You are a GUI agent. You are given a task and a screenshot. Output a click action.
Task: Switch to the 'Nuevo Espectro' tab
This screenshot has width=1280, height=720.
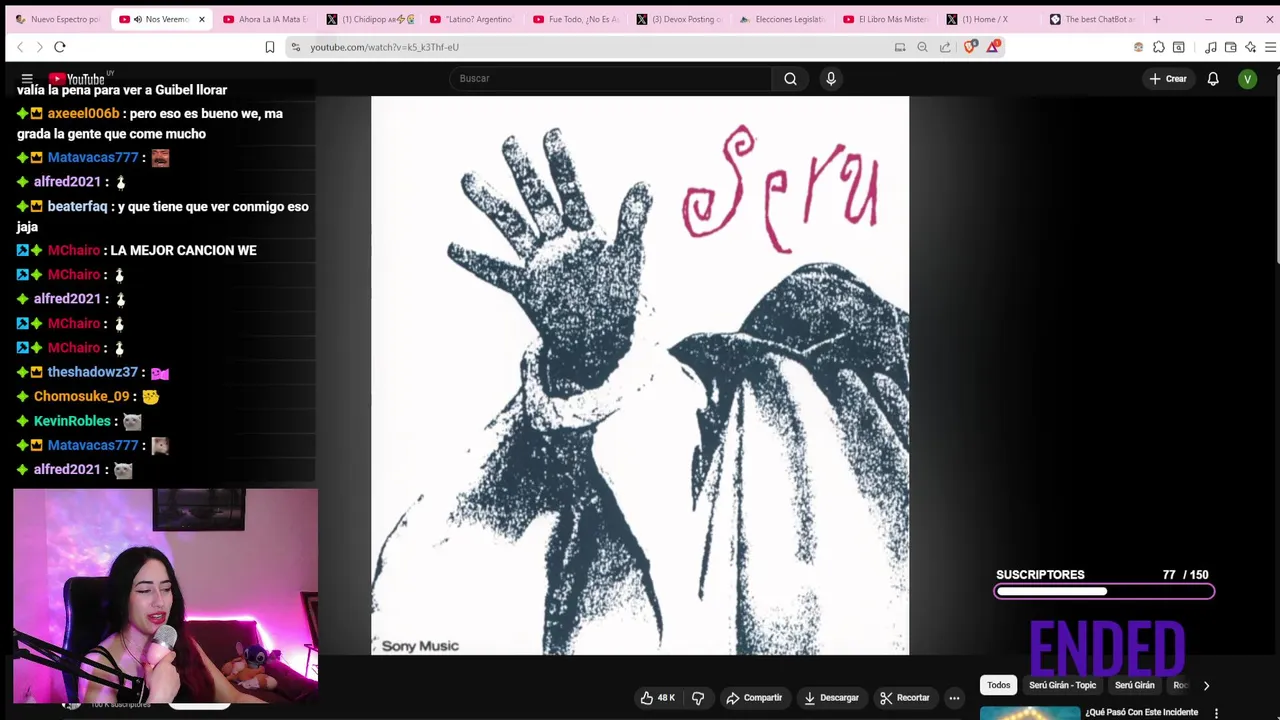coord(57,19)
